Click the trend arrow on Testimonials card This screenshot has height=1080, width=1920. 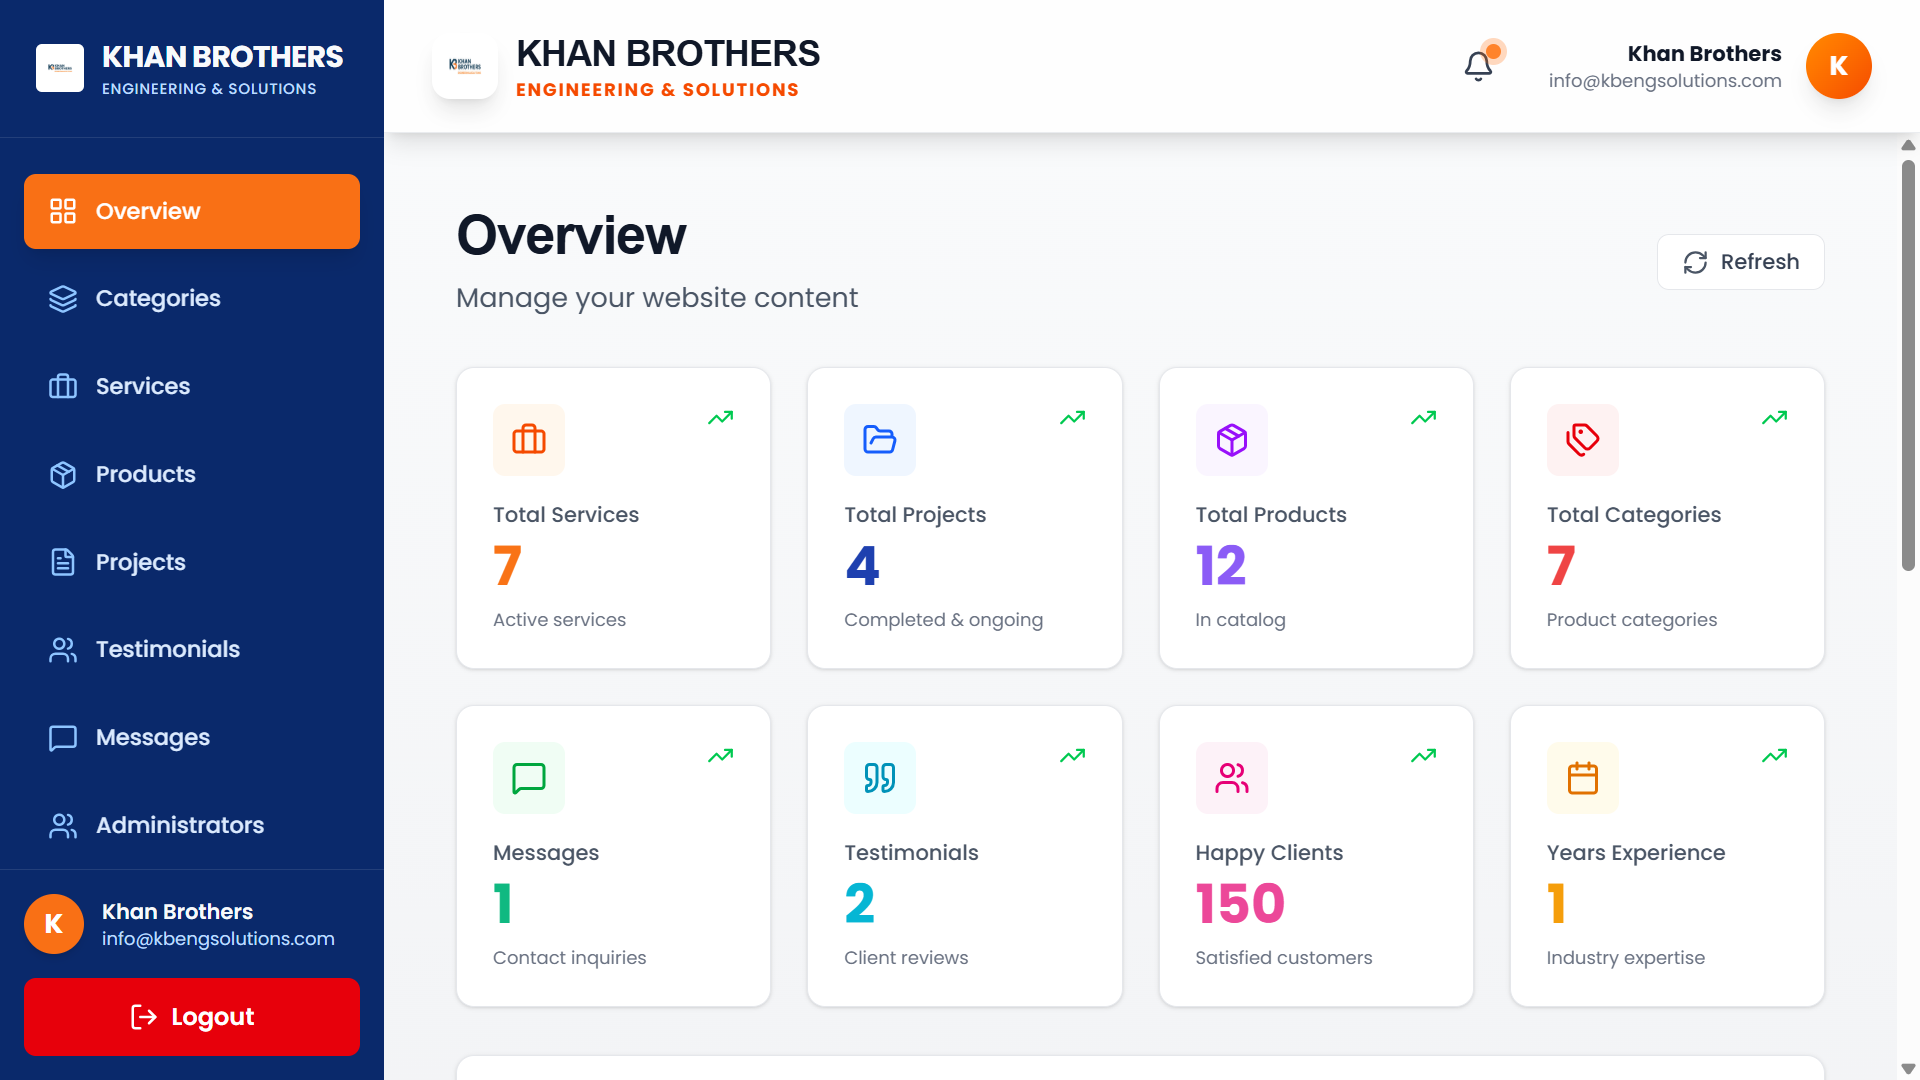pyautogui.click(x=1073, y=755)
